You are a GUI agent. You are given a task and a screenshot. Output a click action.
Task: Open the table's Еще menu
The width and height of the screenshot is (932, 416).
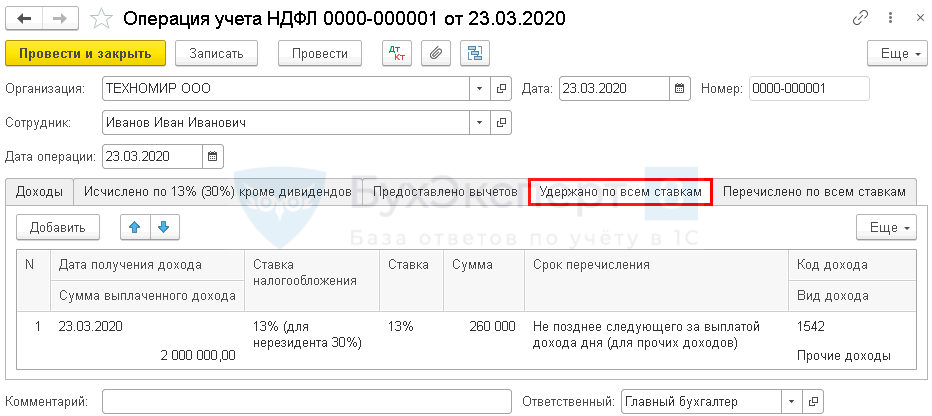click(x=886, y=228)
